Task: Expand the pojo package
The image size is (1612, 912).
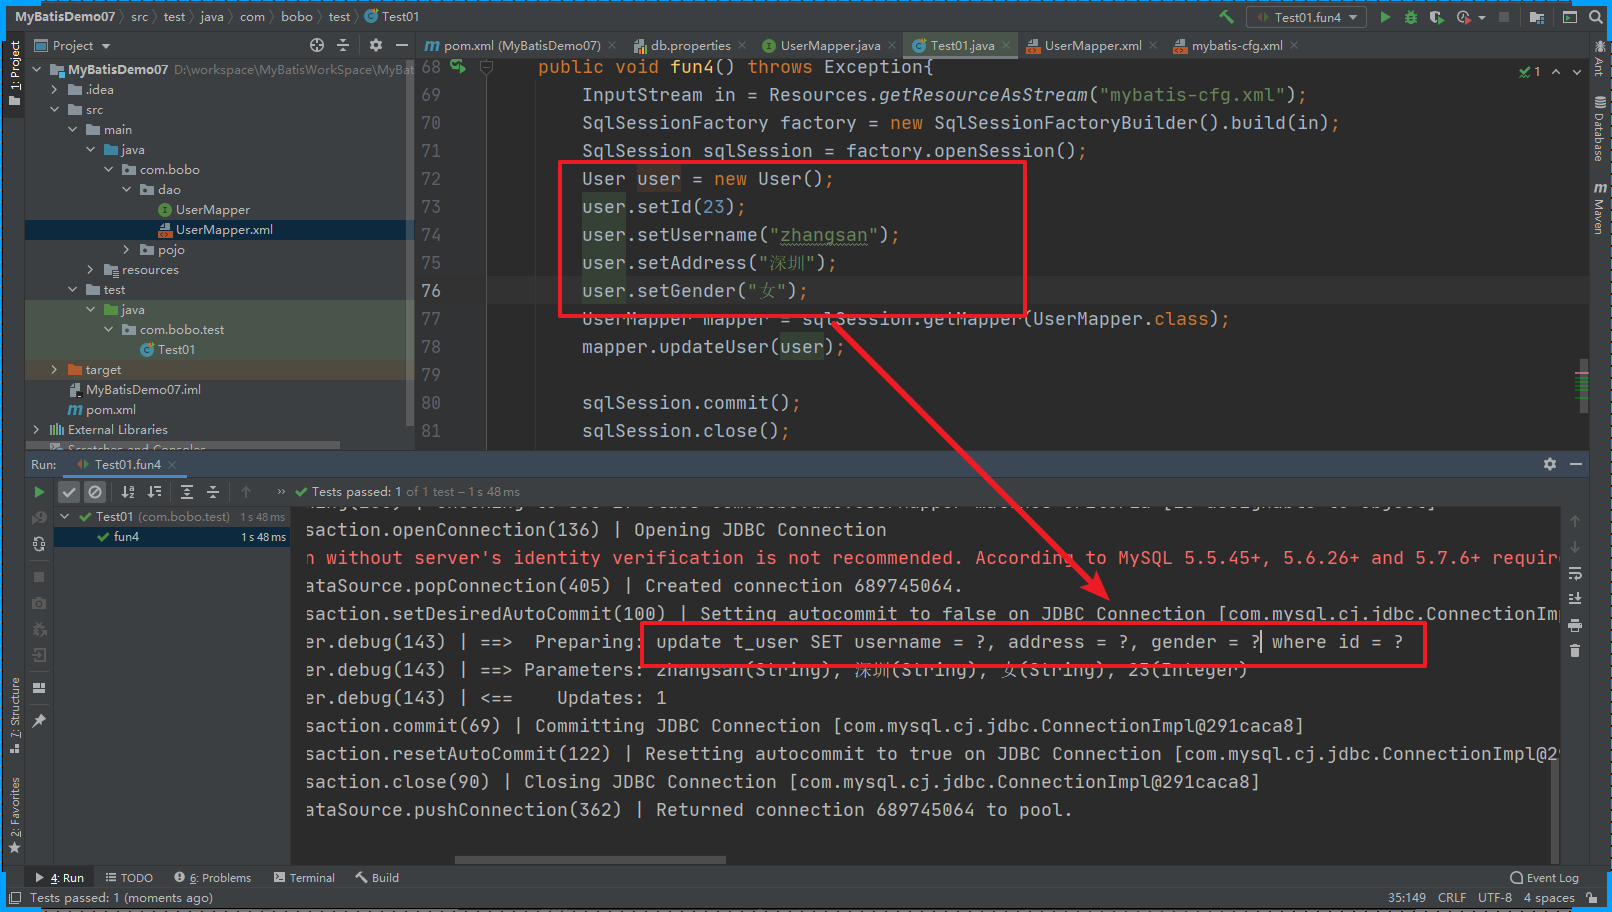Action: tap(127, 250)
